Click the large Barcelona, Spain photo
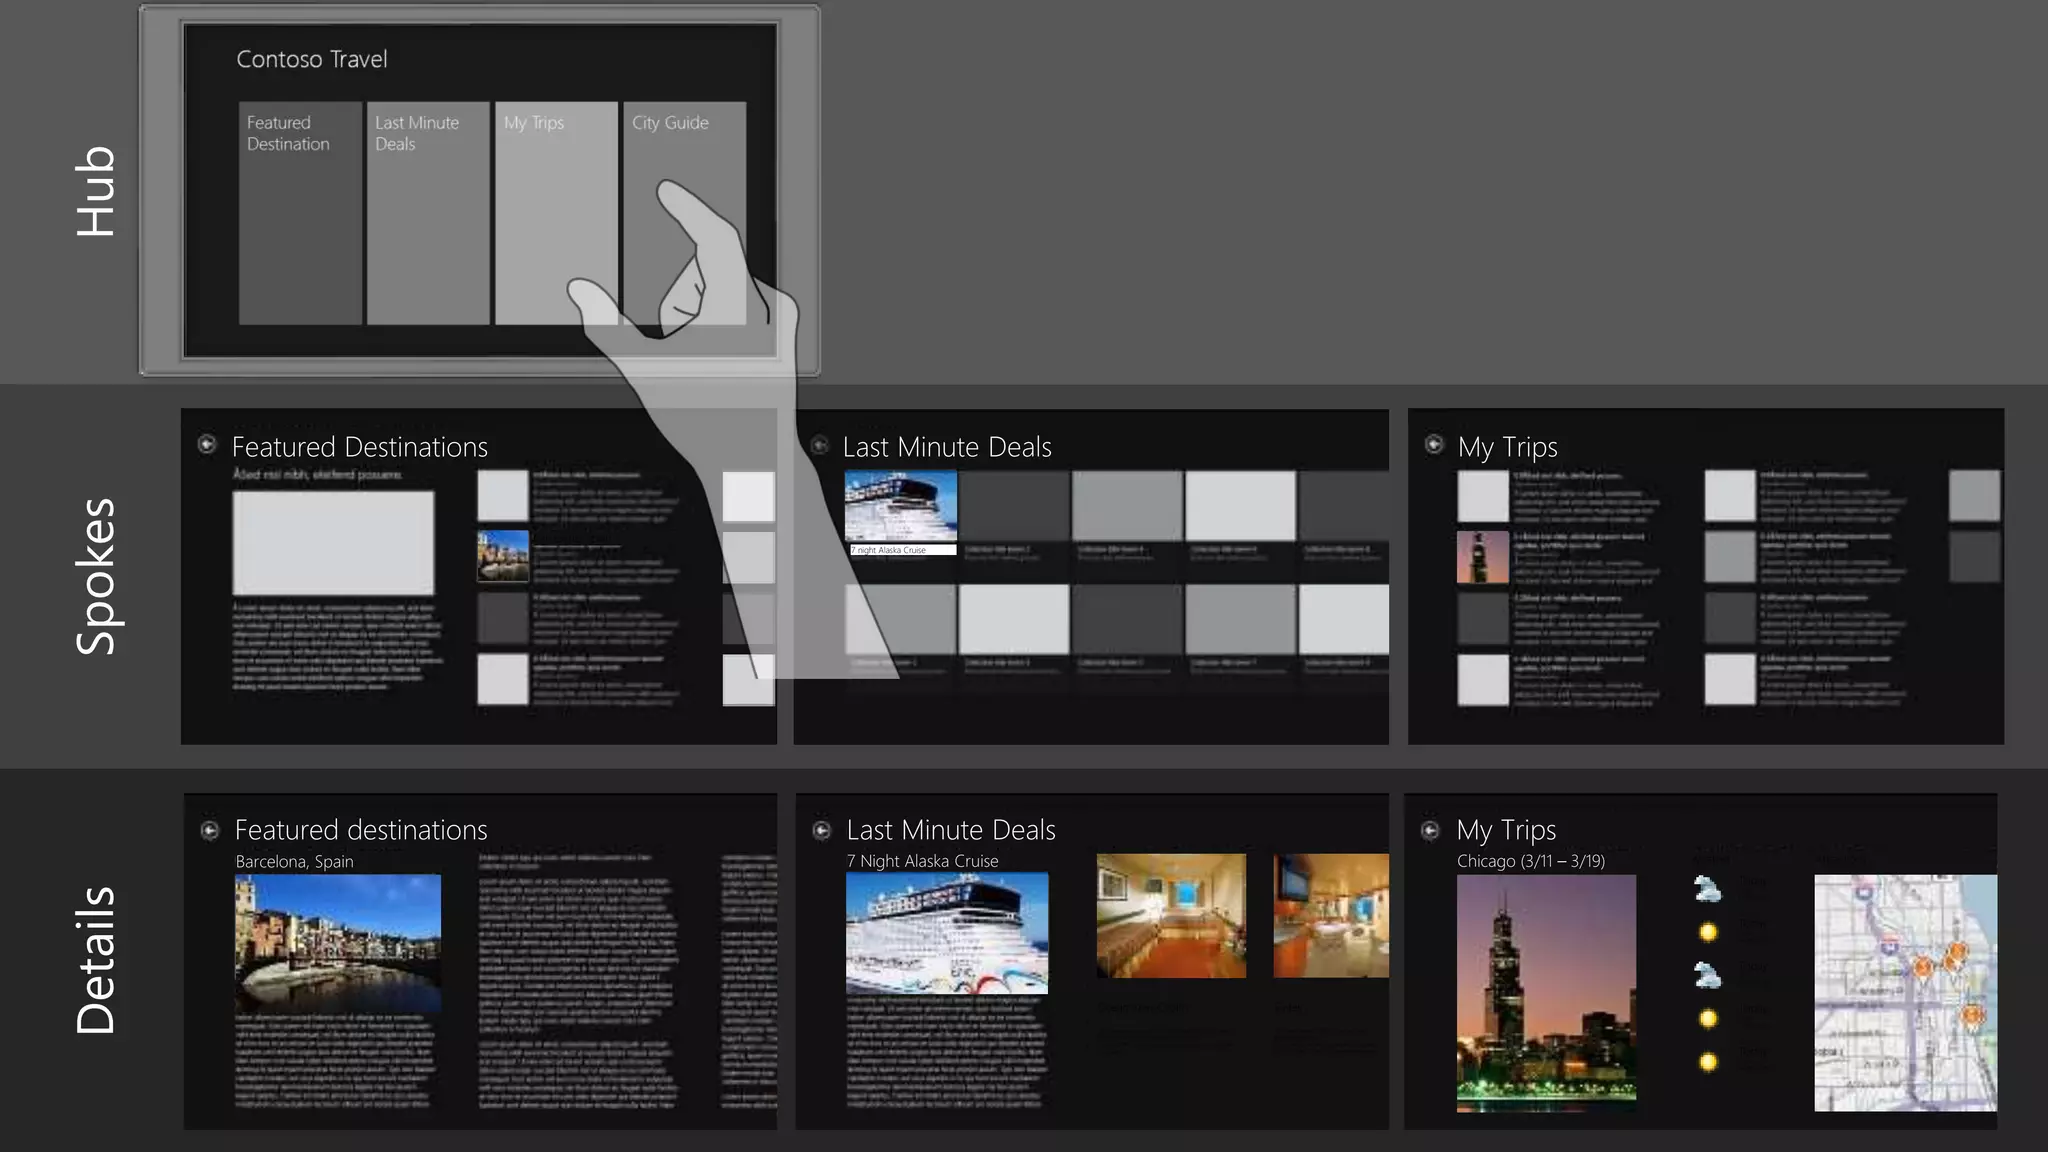This screenshot has width=2048, height=1152. click(x=338, y=942)
